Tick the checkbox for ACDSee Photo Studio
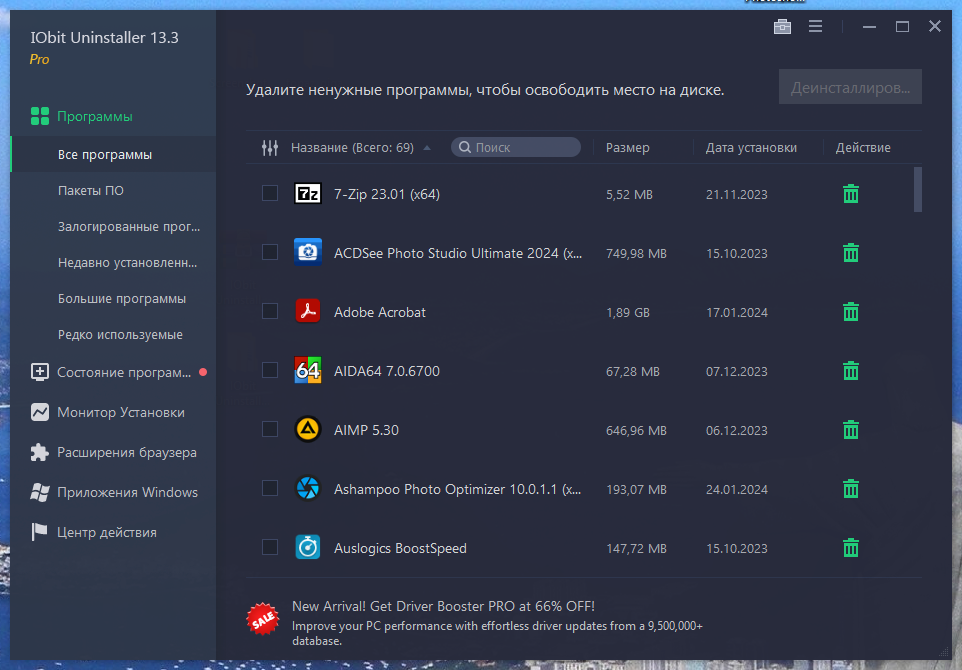 tap(270, 252)
